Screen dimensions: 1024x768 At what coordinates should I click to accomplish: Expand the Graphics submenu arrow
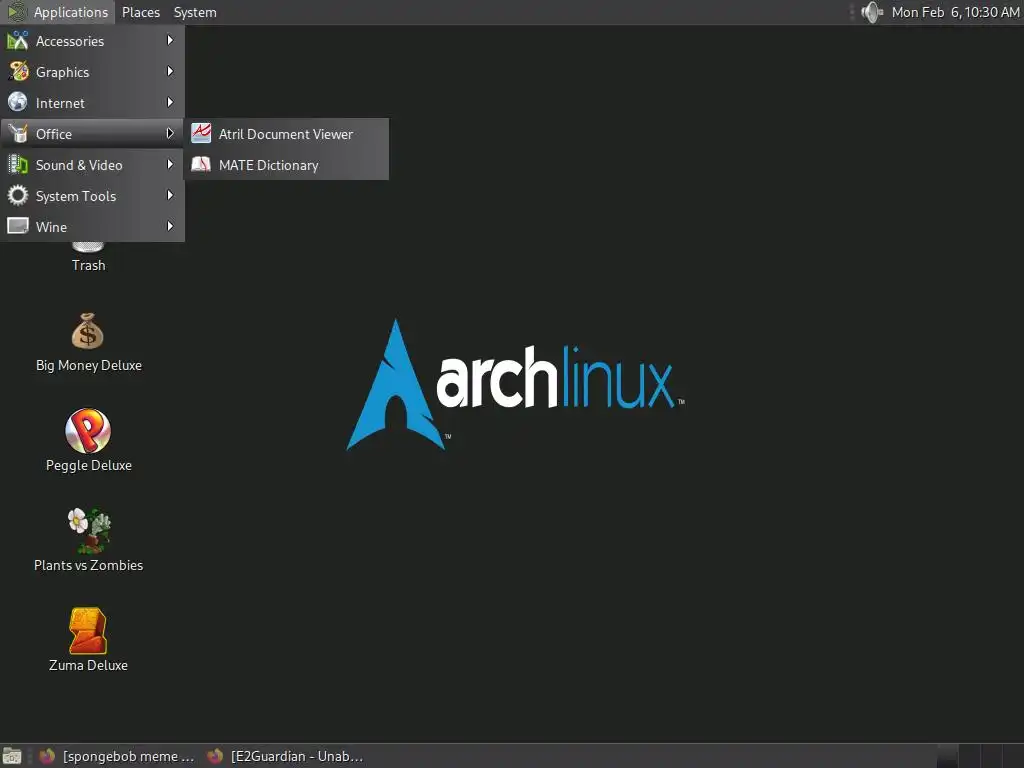(x=170, y=71)
